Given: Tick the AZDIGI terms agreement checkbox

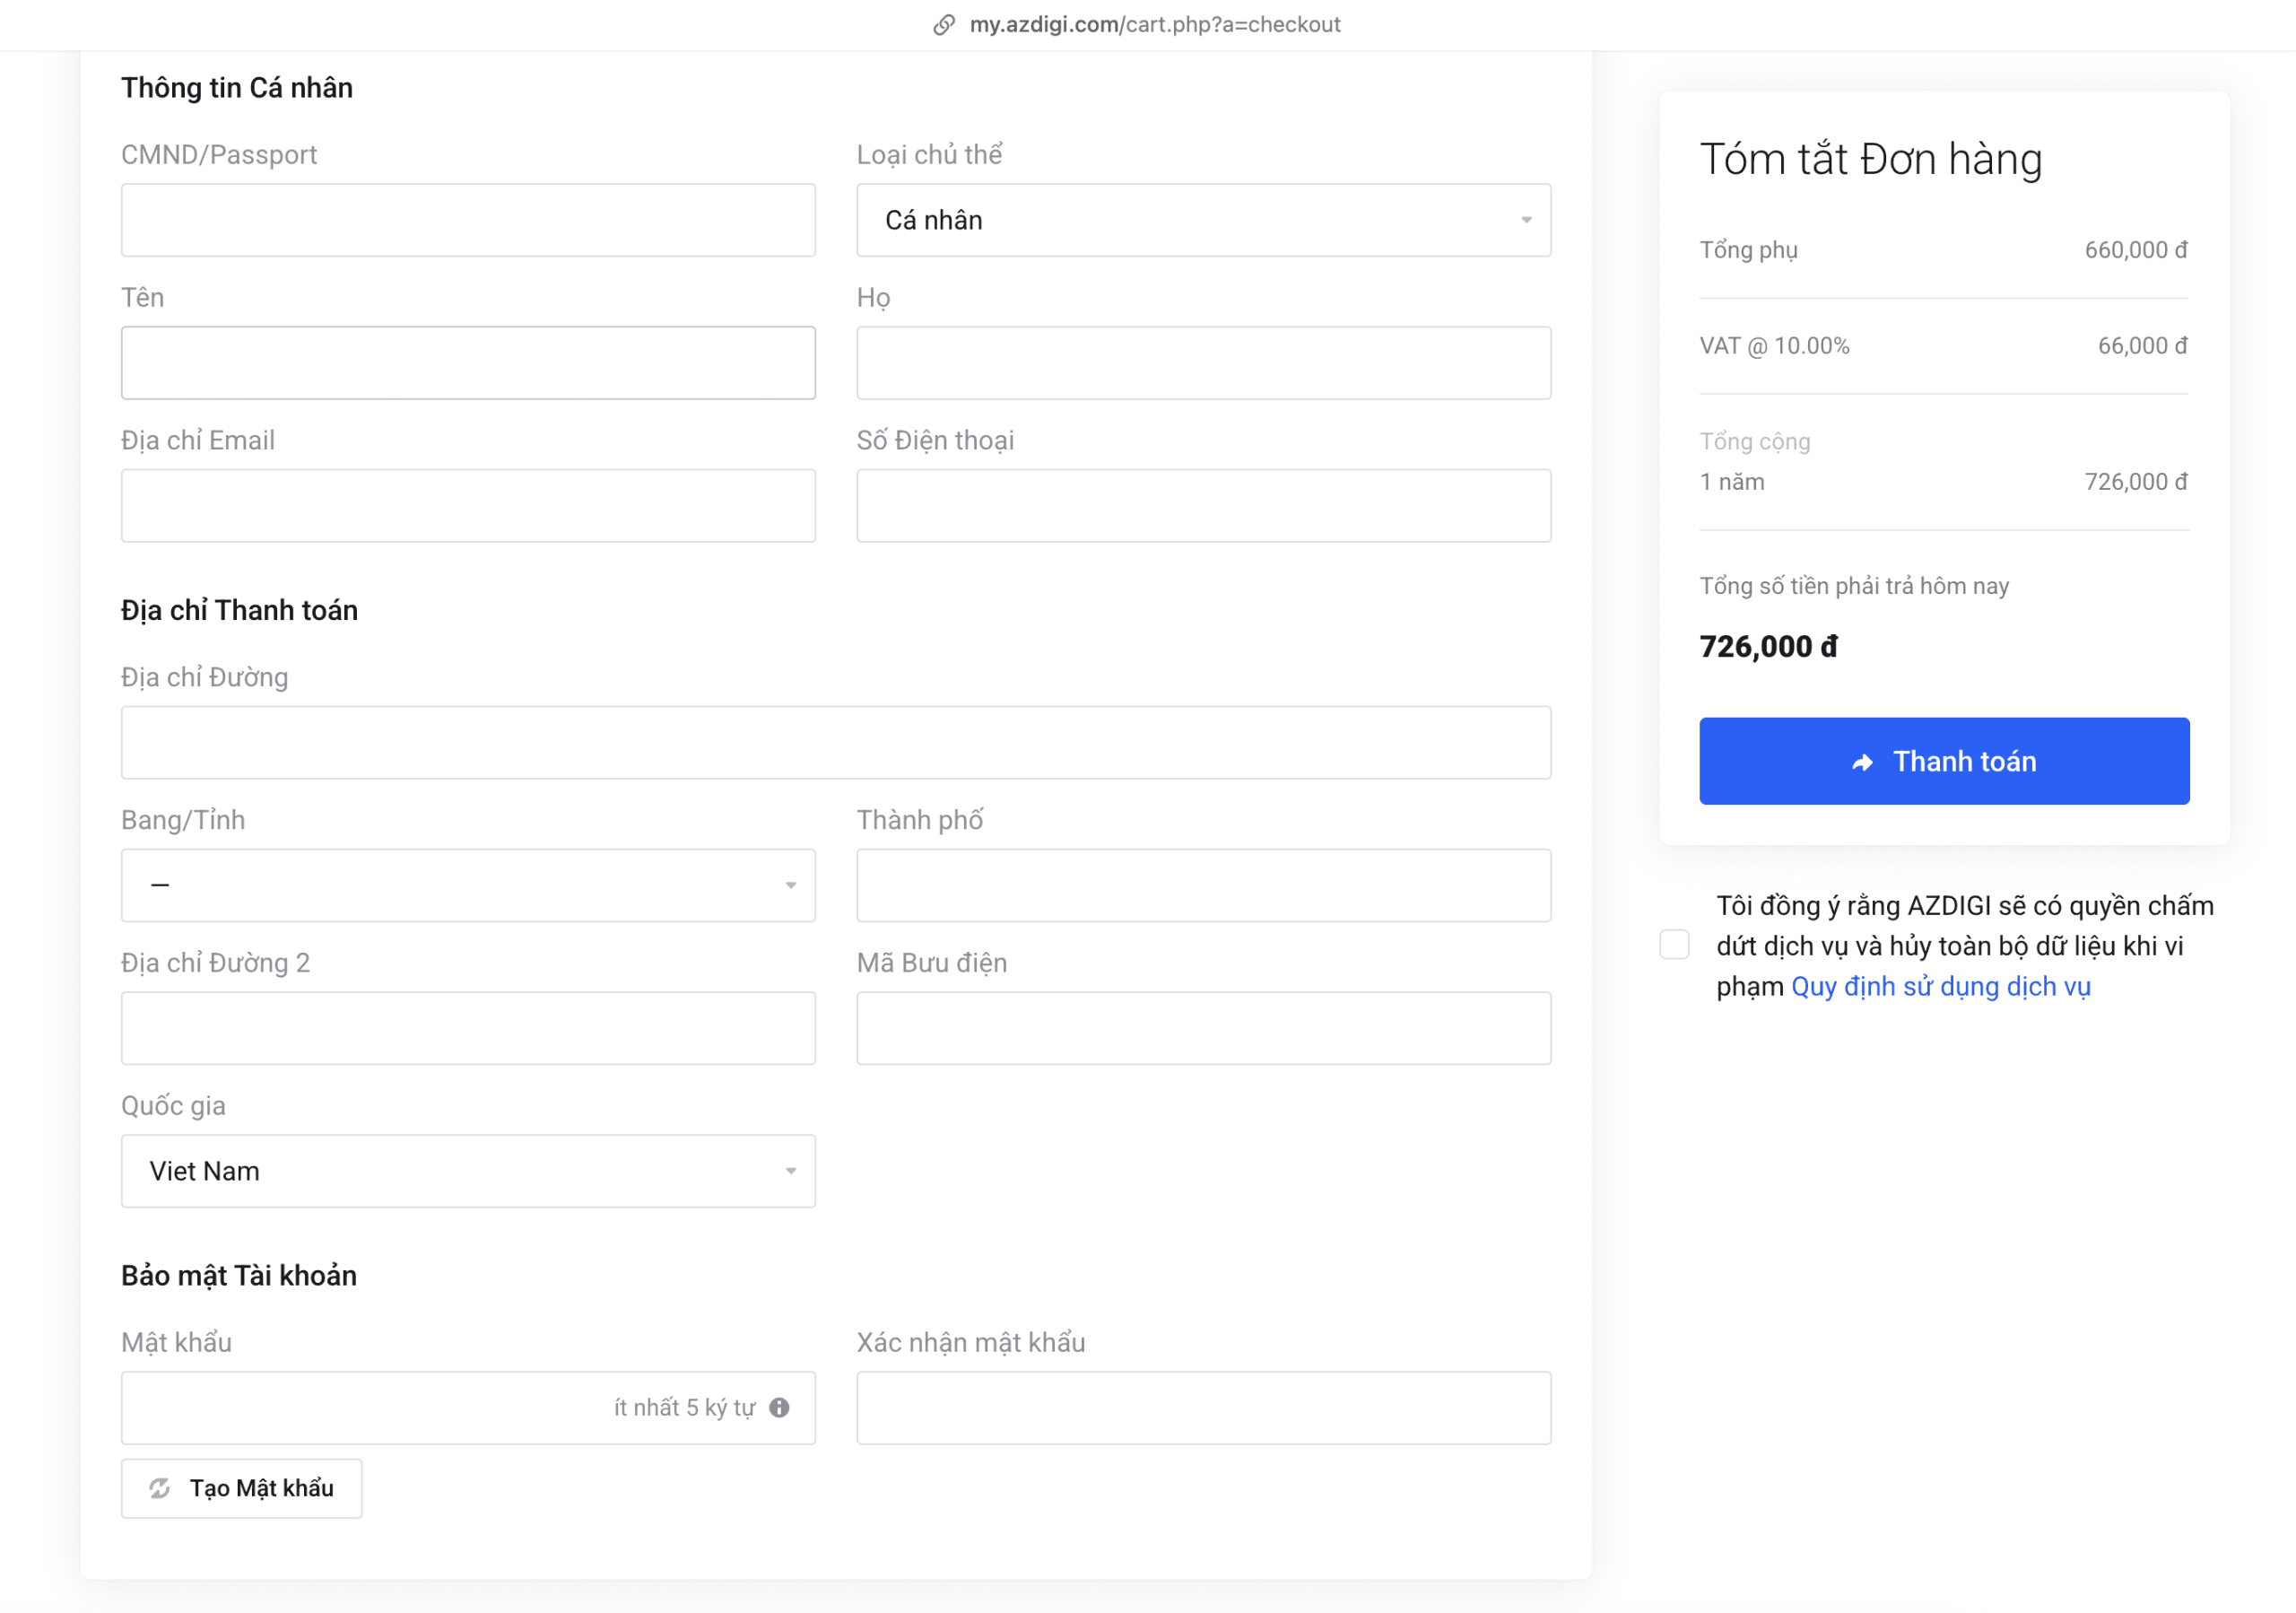Looking at the screenshot, I should (1674, 945).
